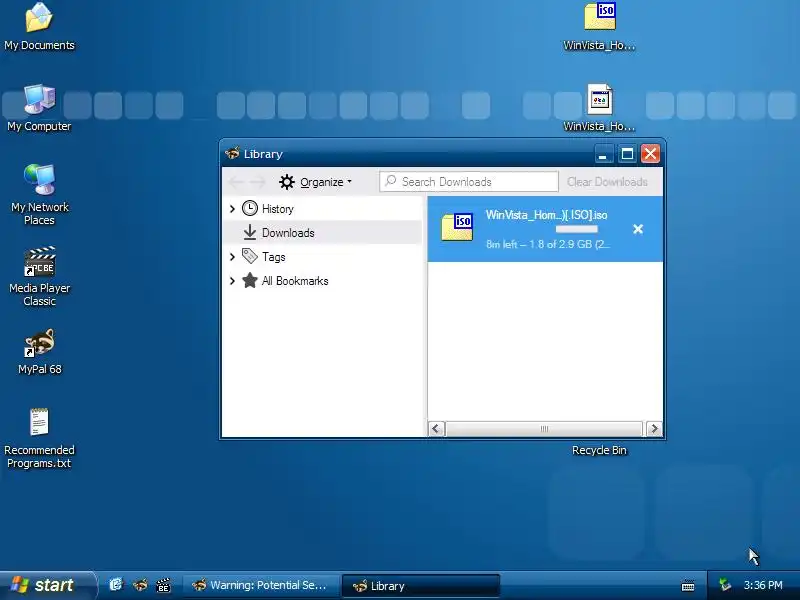Open My Network Places icon

click(x=39, y=194)
